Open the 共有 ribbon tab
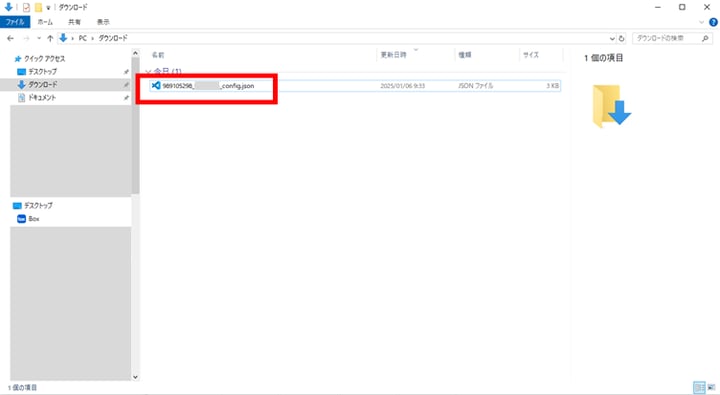720x395 pixels. click(74, 22)
